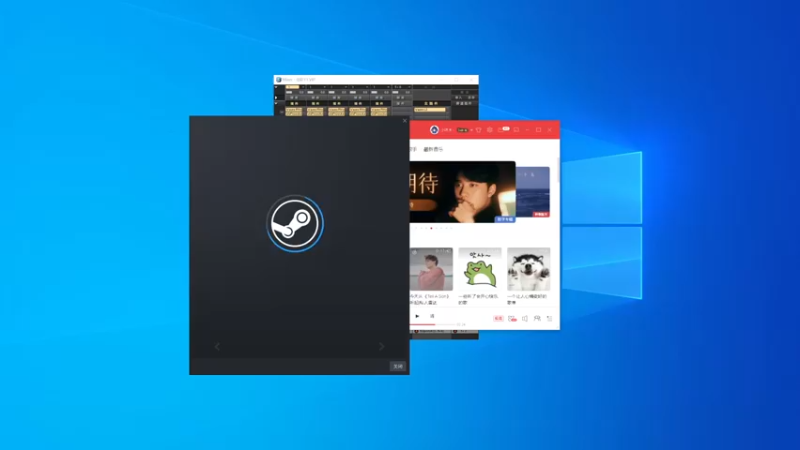Seek along the red song progress bar
The image size is (800, 450).
432,324
